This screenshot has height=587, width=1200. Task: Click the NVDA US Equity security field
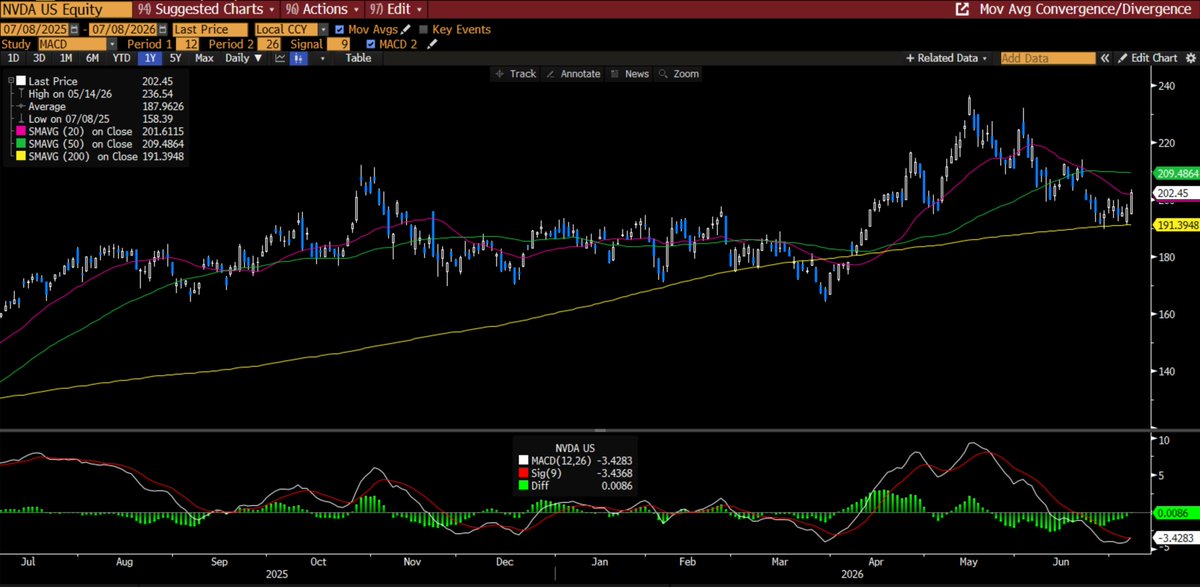click(64, 9)
